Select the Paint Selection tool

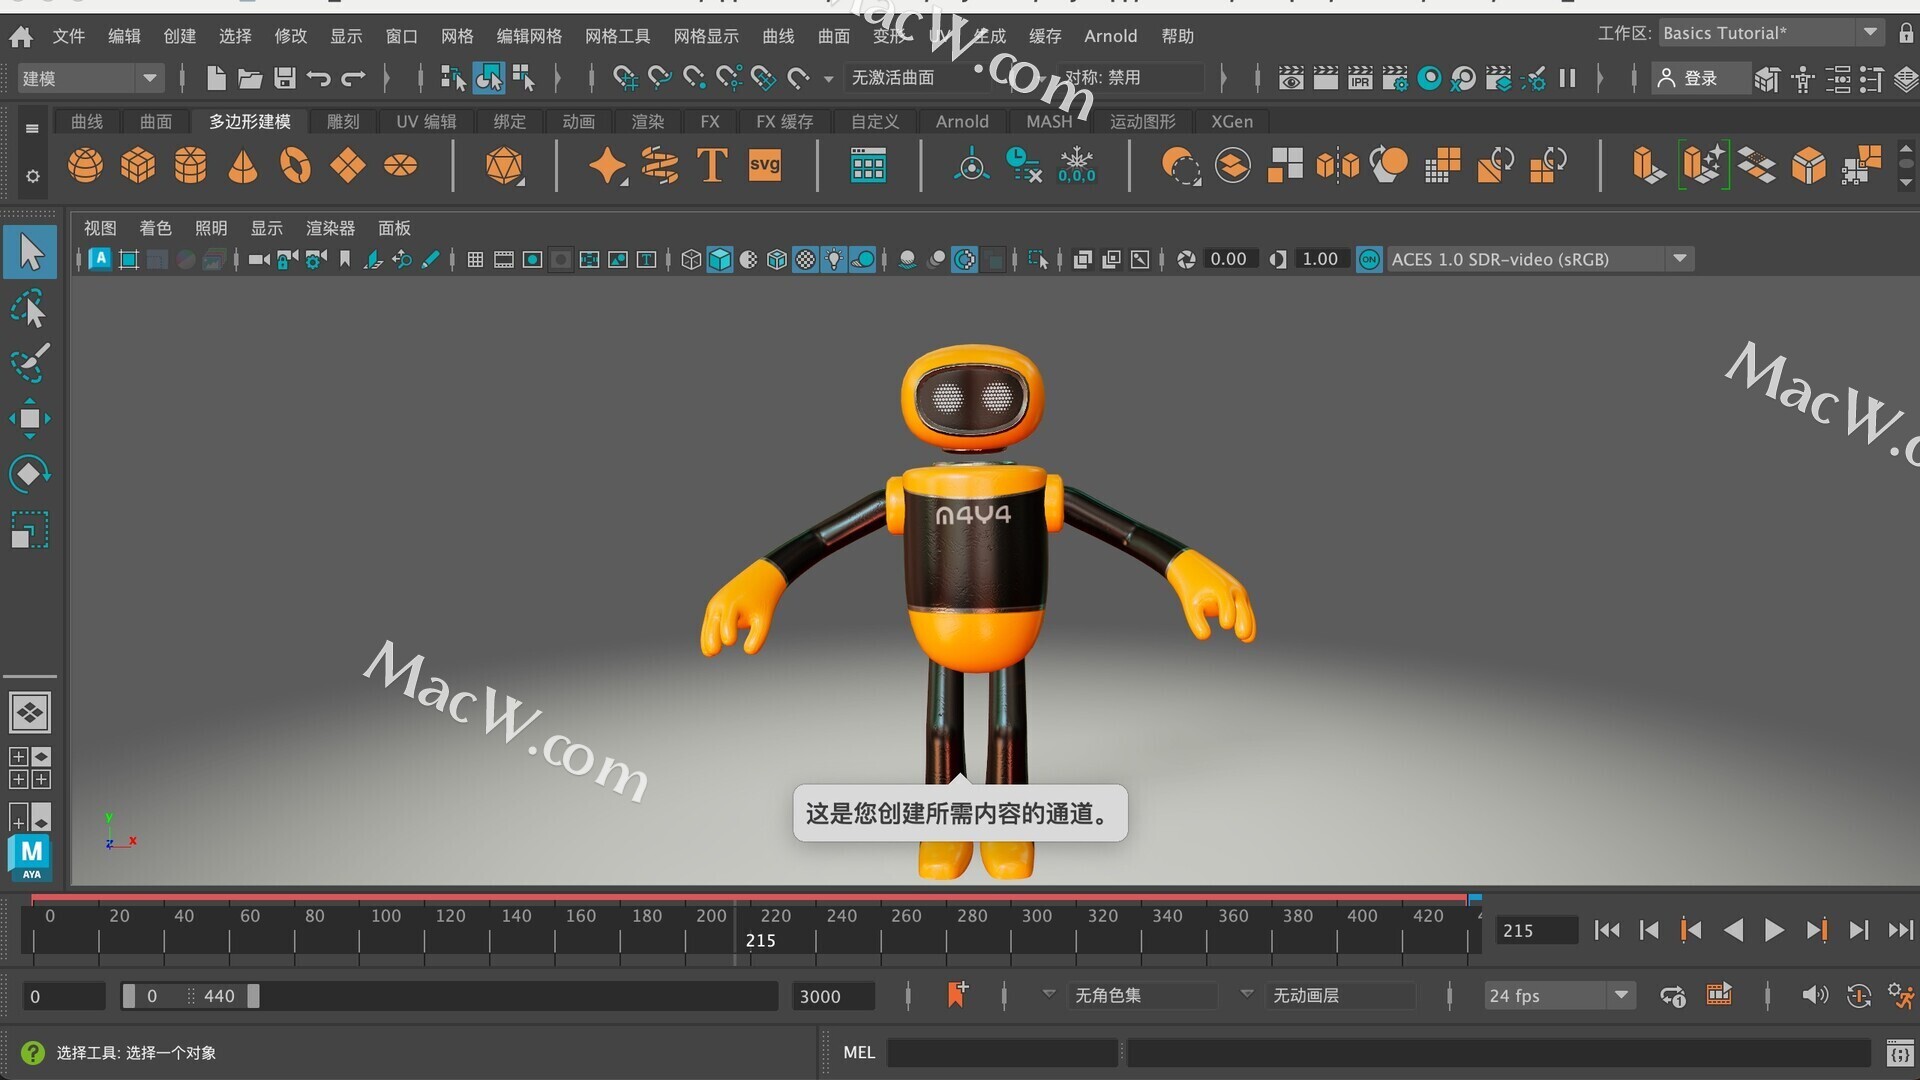click(30, 364)
